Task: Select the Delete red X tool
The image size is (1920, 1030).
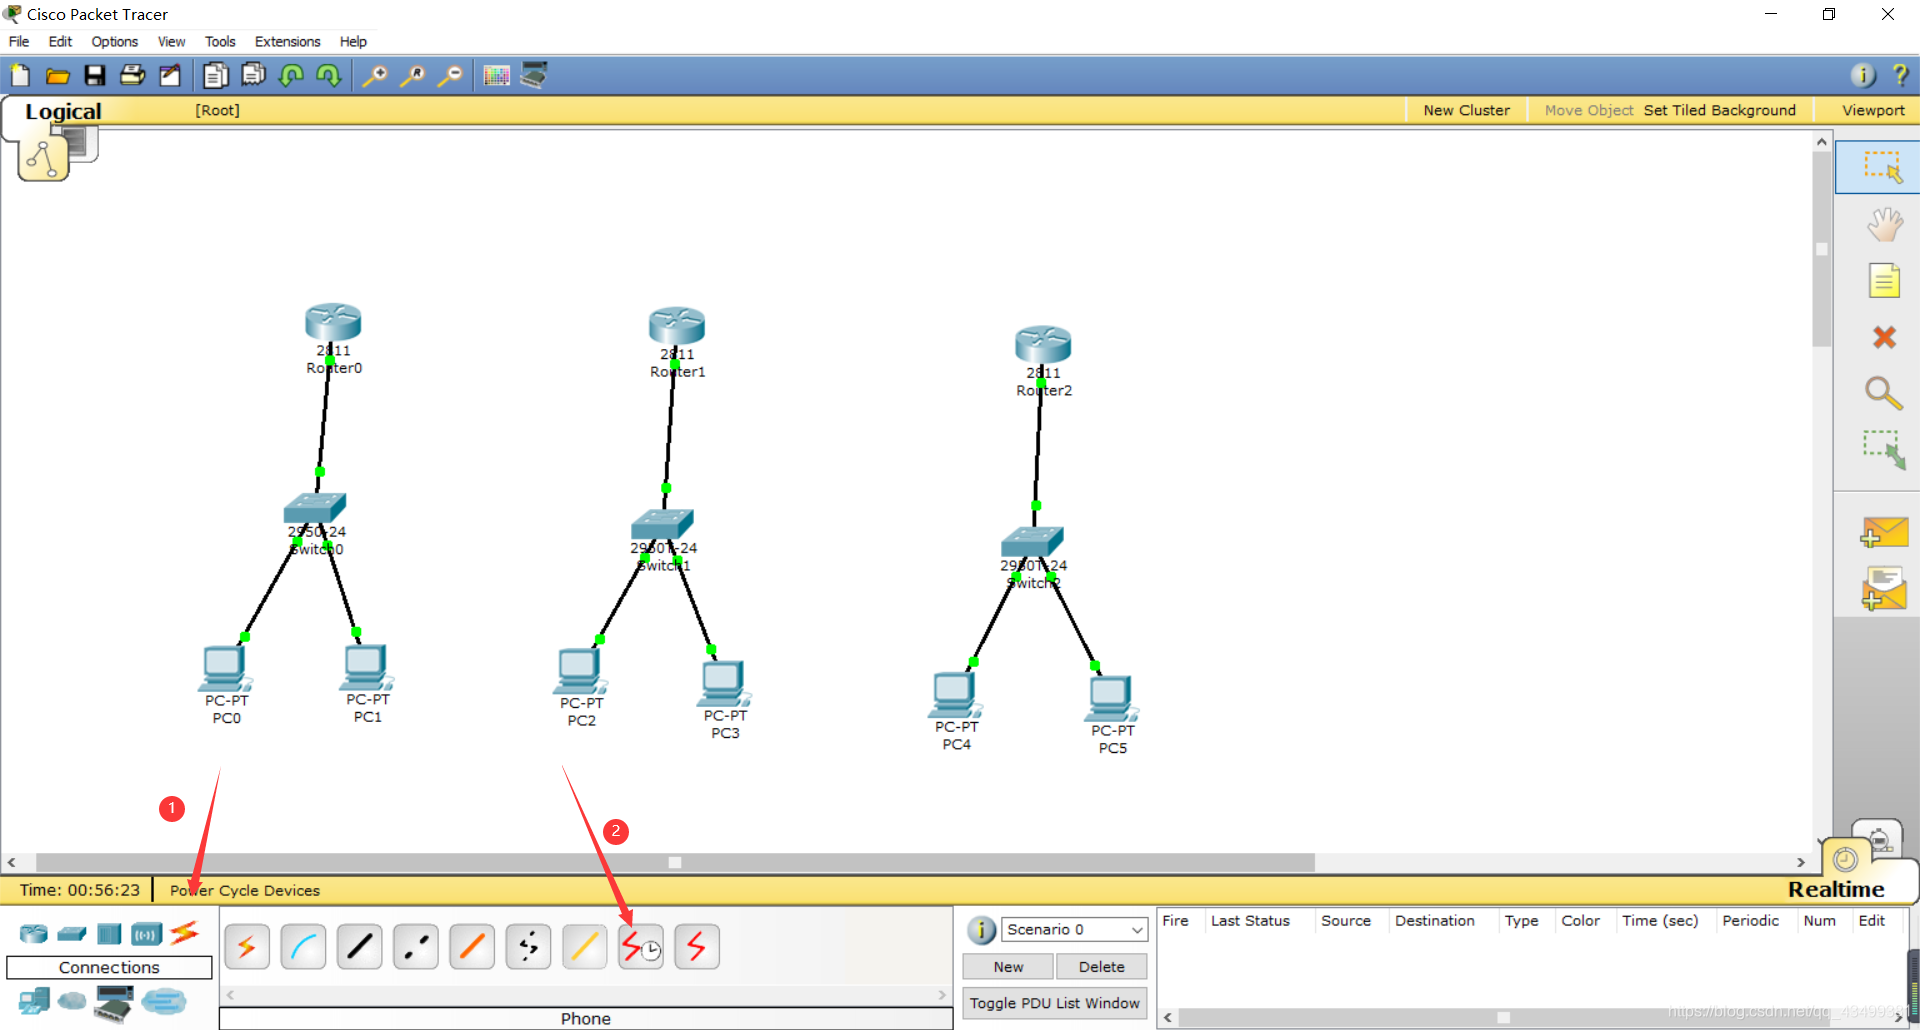Action: (x=1884, y=337)
